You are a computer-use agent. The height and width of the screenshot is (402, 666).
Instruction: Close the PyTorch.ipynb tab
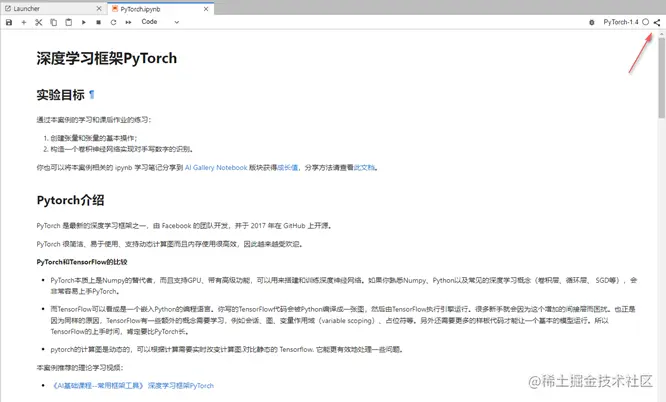[206, 9]
